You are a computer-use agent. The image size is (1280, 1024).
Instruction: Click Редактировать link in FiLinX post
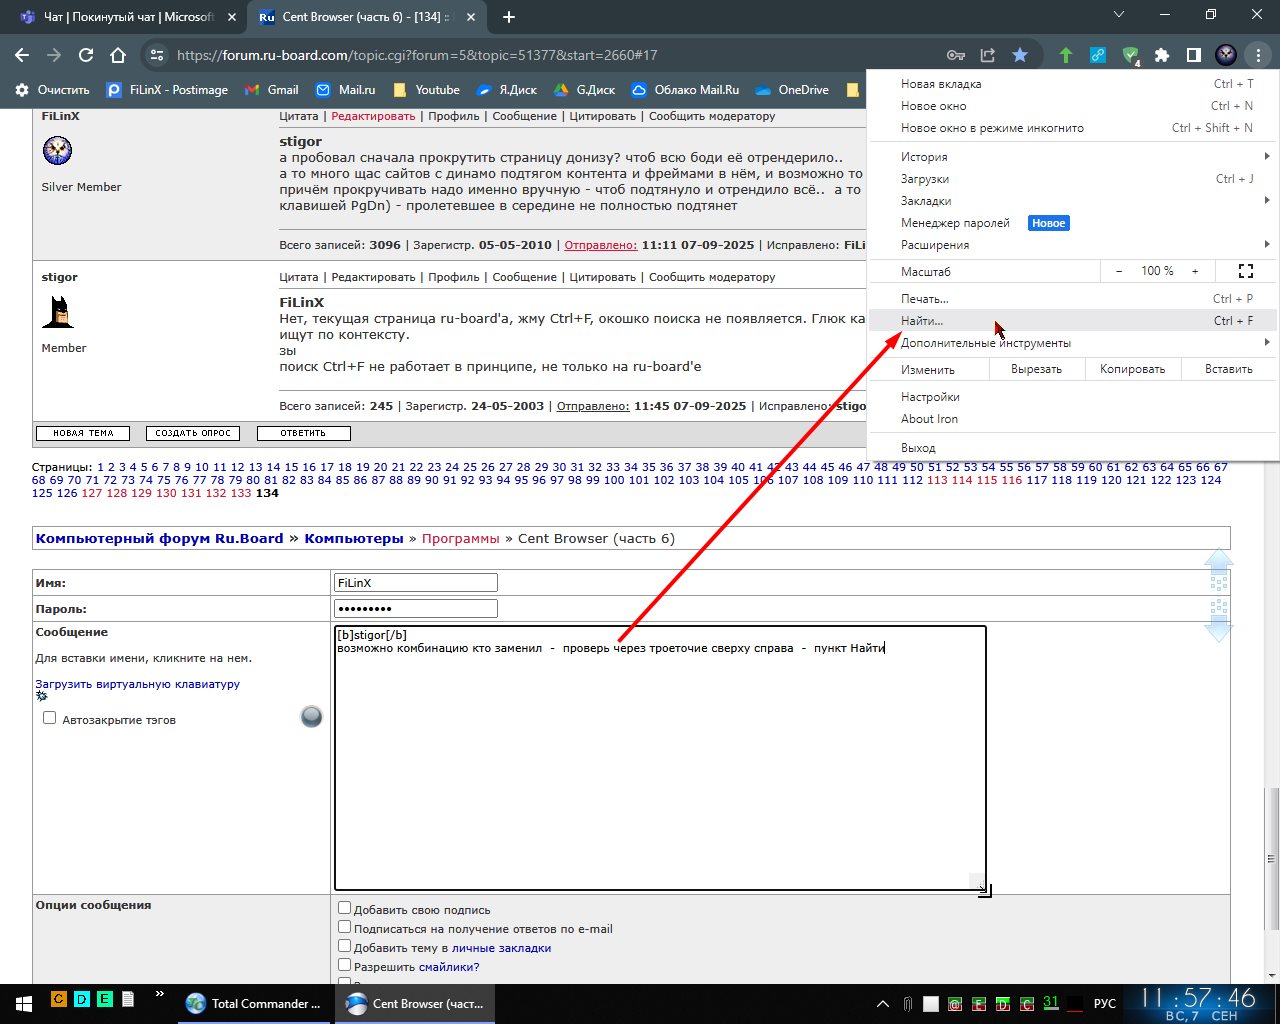[x=373, y=116]
